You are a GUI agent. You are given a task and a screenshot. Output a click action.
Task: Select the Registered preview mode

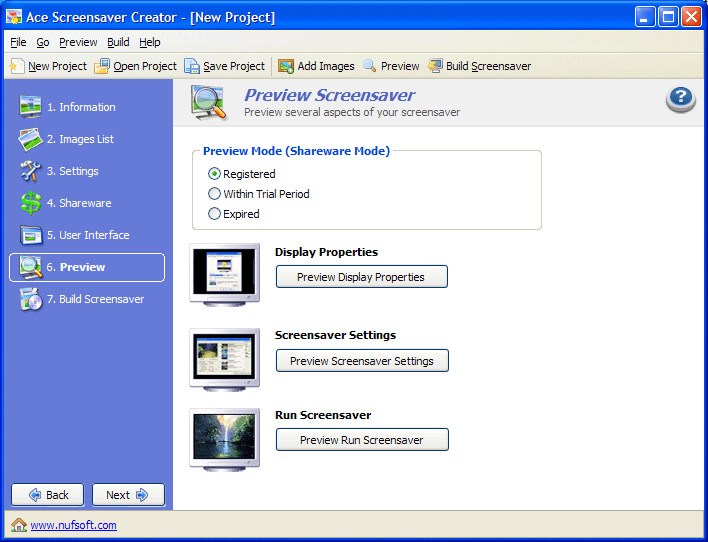214,174
